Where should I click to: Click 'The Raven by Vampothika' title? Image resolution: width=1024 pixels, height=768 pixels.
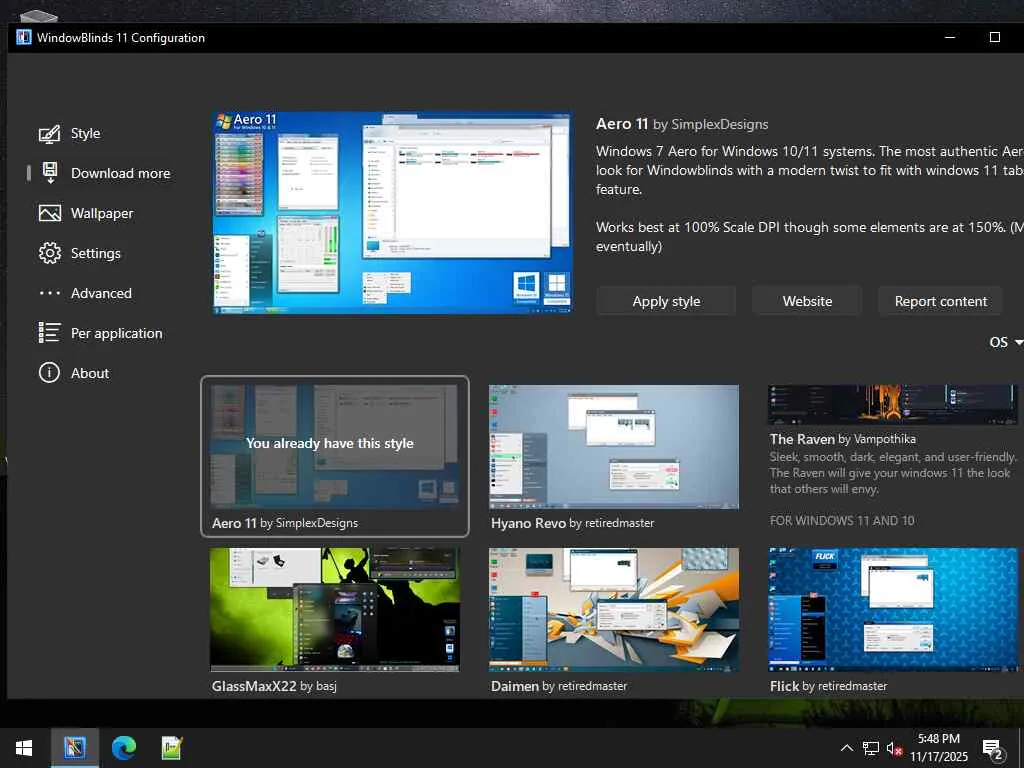pyautogui.click(x=842, y=439)
